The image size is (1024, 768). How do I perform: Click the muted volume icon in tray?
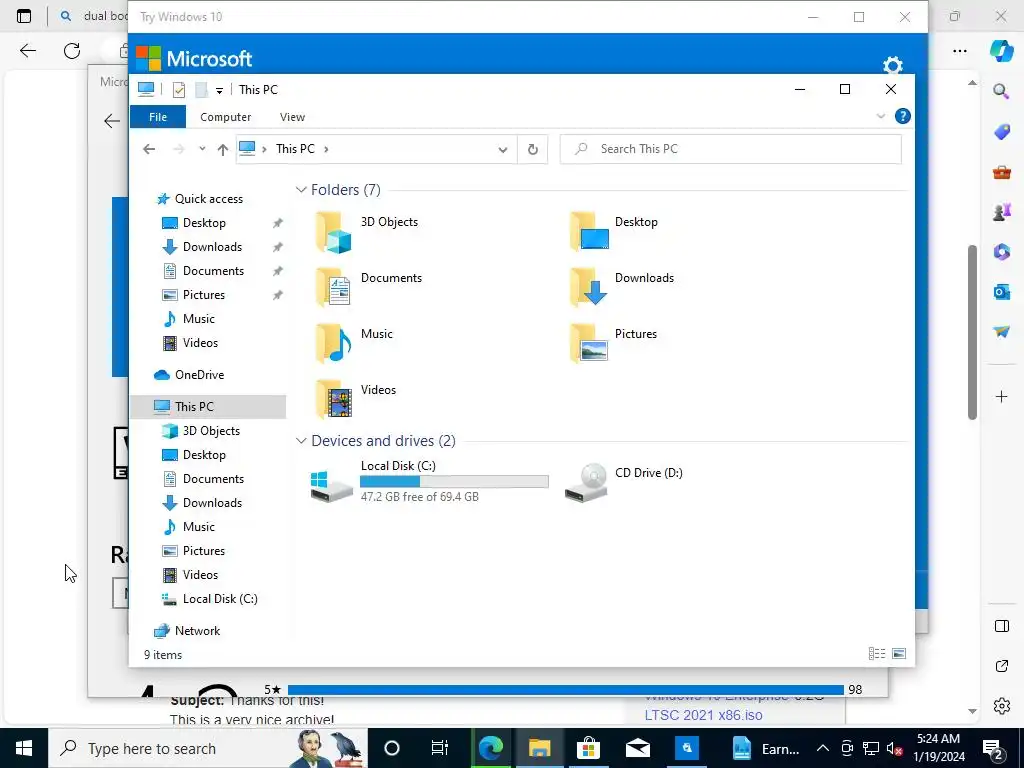click(894, 748)
